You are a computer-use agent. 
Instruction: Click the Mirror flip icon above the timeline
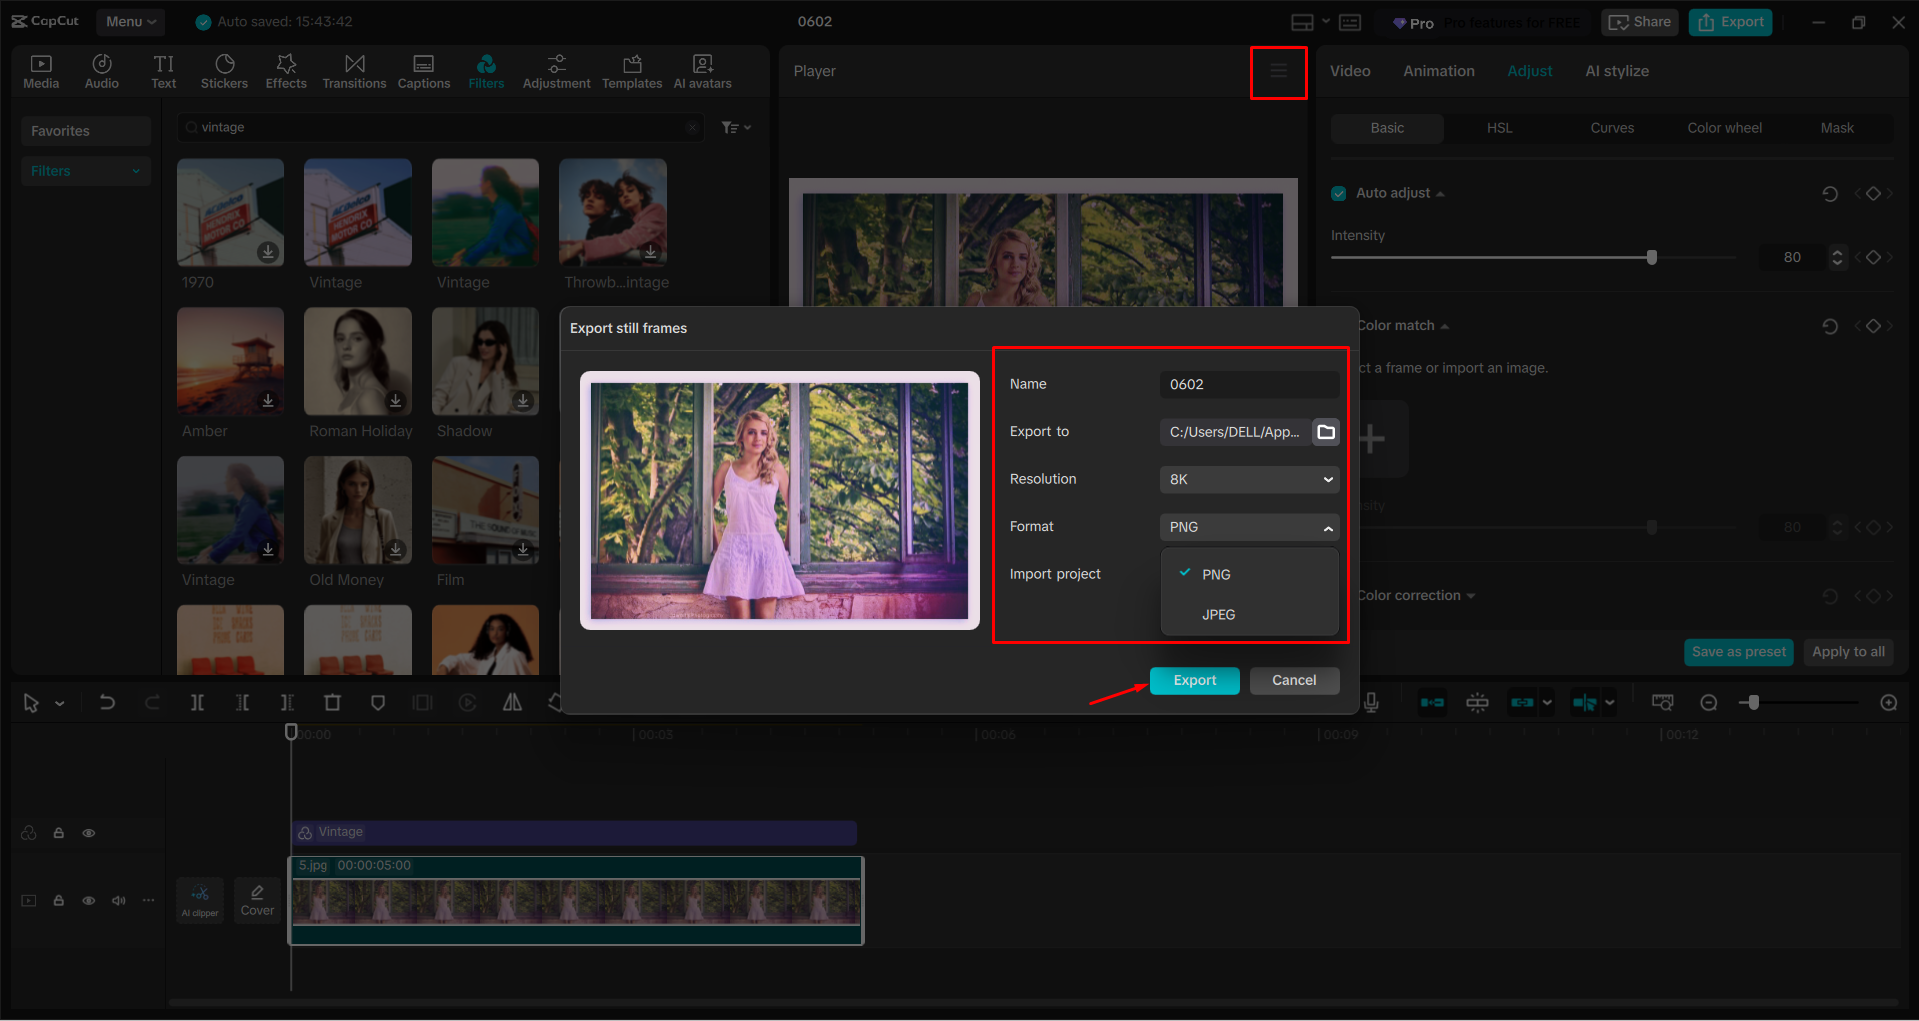[512, 702]
